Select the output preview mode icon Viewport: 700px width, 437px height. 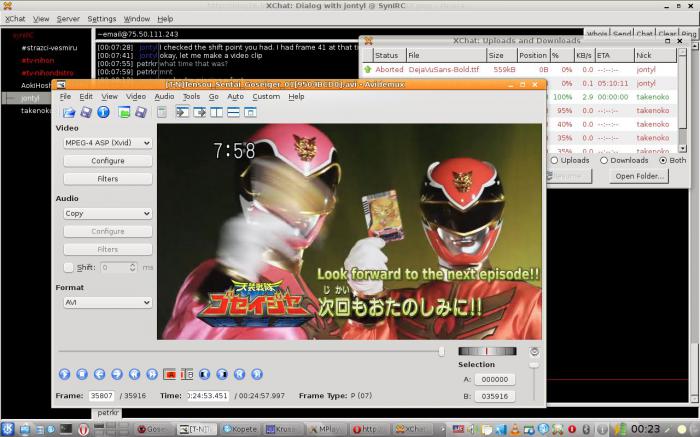(199, 112)
